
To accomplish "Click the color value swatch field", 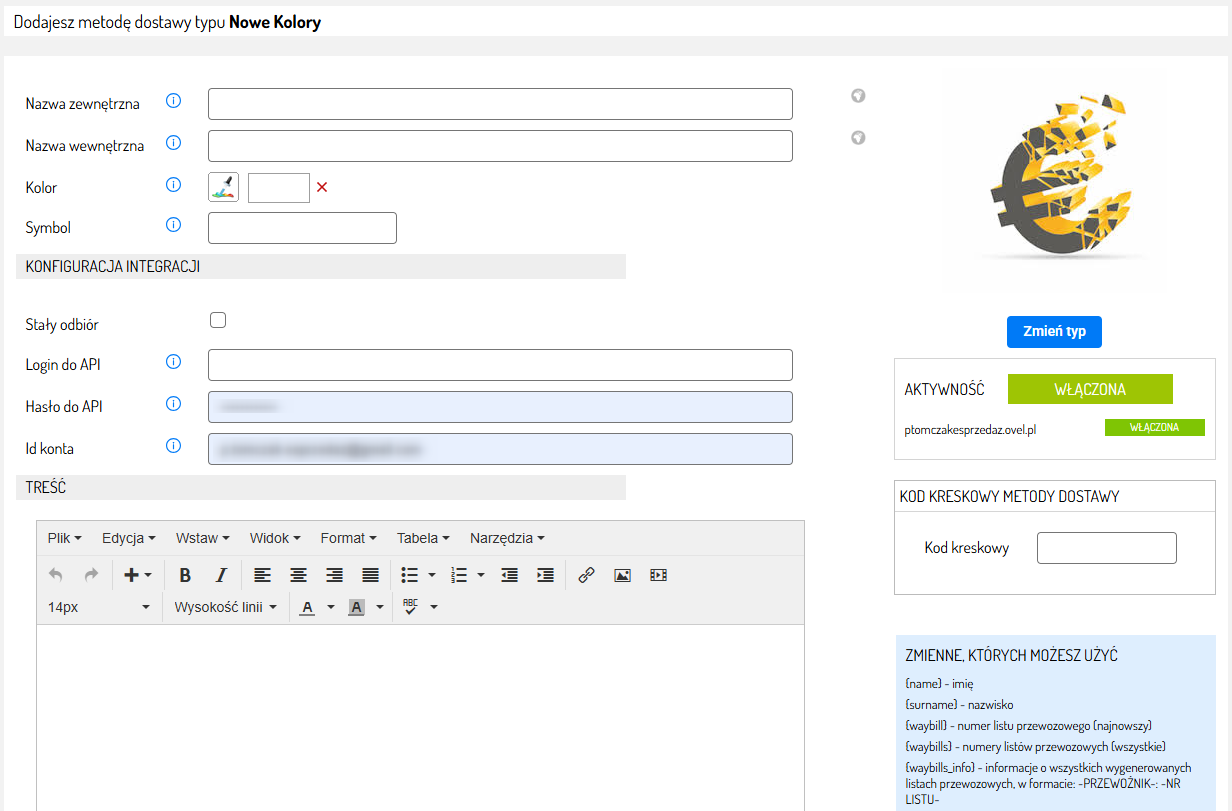I will pos(279,187).
